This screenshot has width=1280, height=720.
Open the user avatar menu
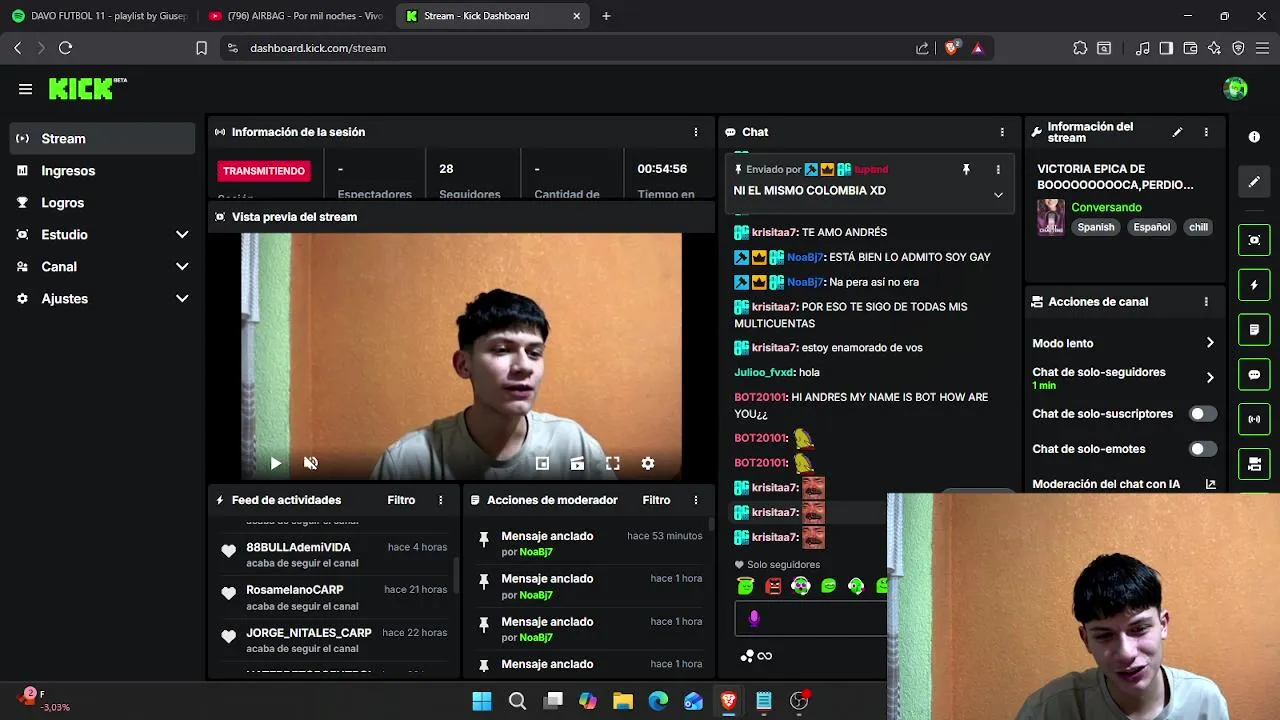(1235, 89)
